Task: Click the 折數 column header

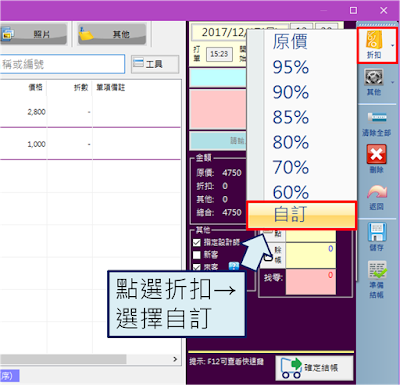Action: coord(81,87)
